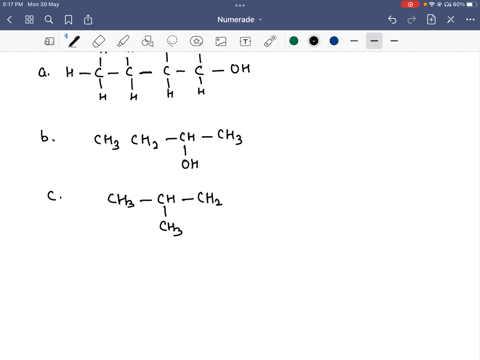
Task: Close editing mode with the X
Action: click(x=451, y=20)
